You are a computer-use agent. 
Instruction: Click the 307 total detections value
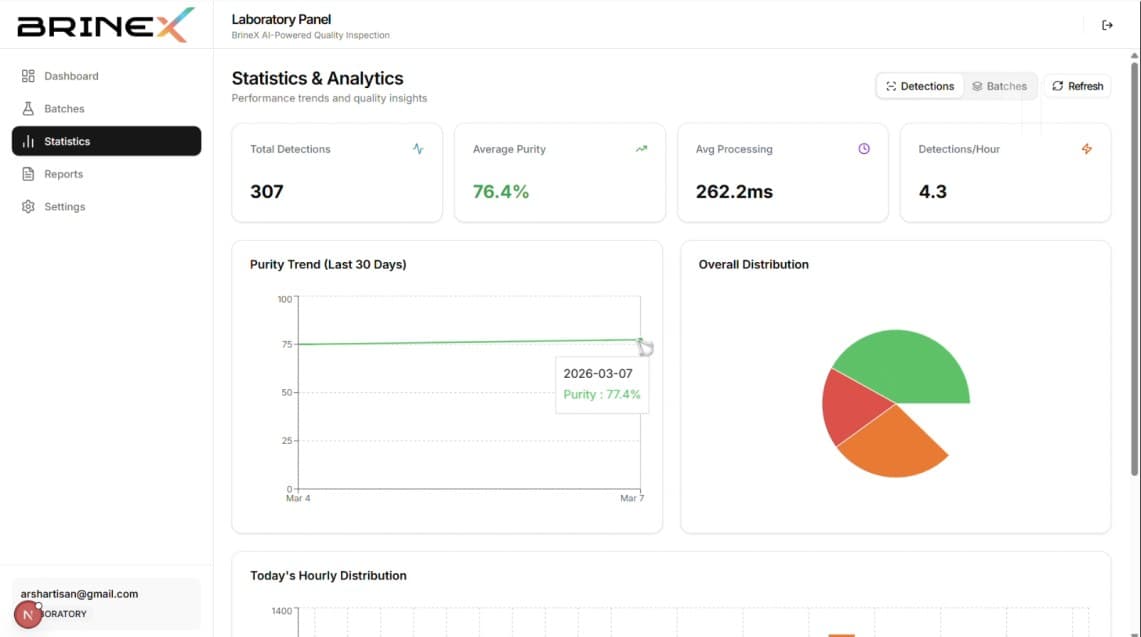[x=266, y=191]
